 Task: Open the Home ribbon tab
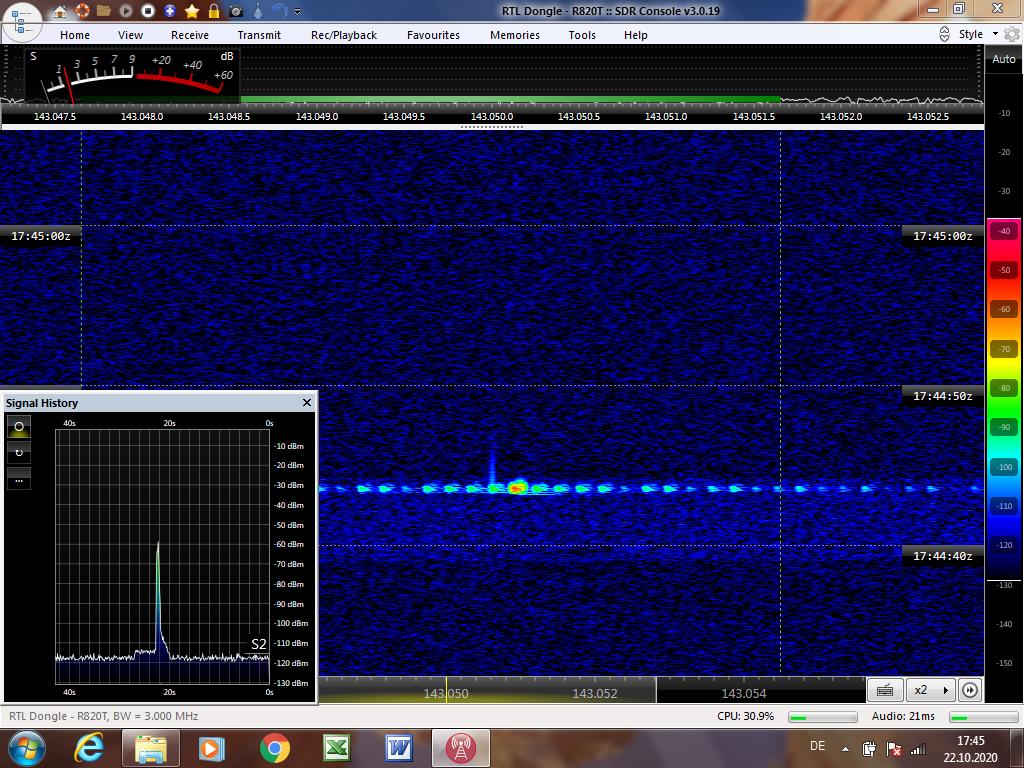pos(75,35)
